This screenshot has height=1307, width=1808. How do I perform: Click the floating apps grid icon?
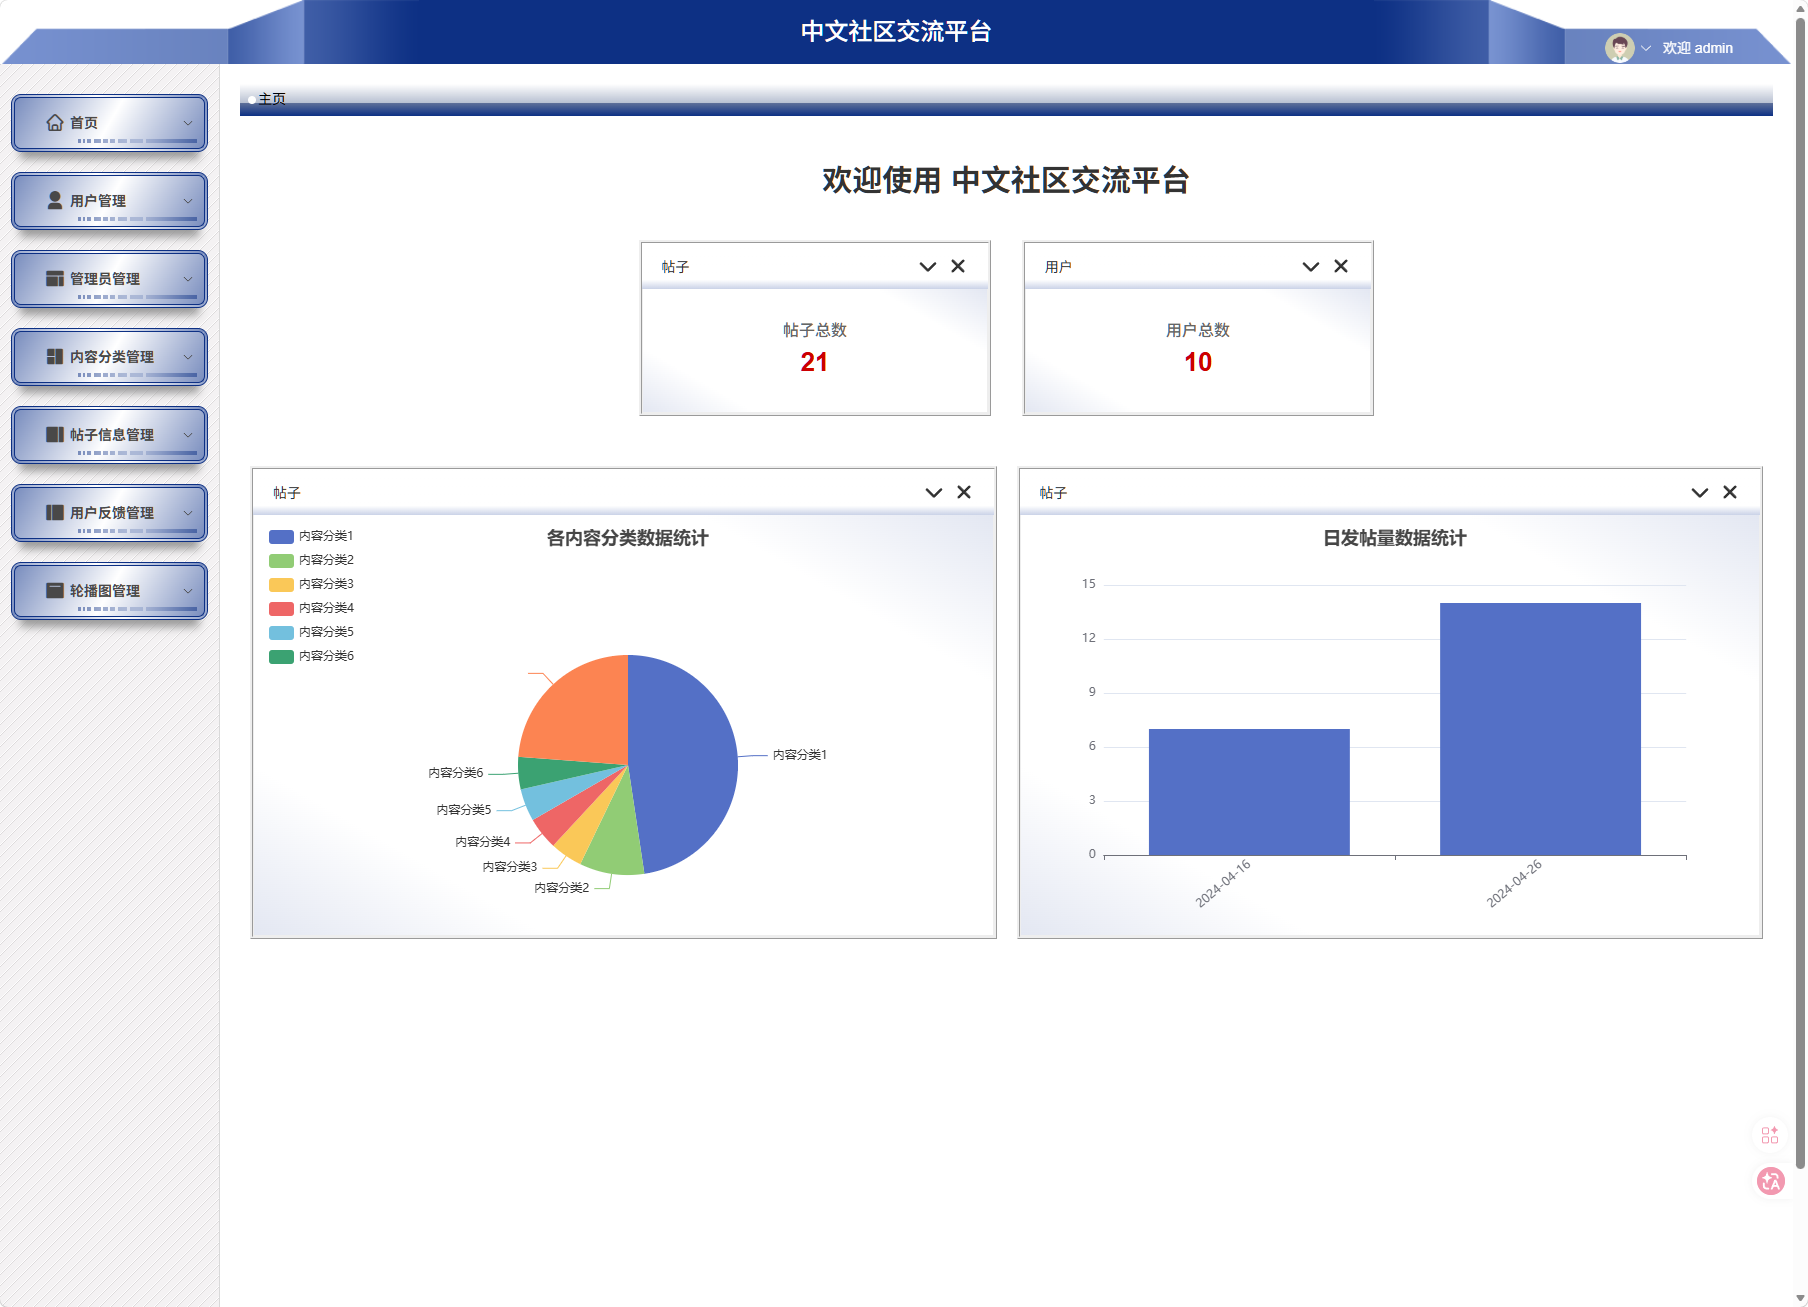coord(1770,1135)
